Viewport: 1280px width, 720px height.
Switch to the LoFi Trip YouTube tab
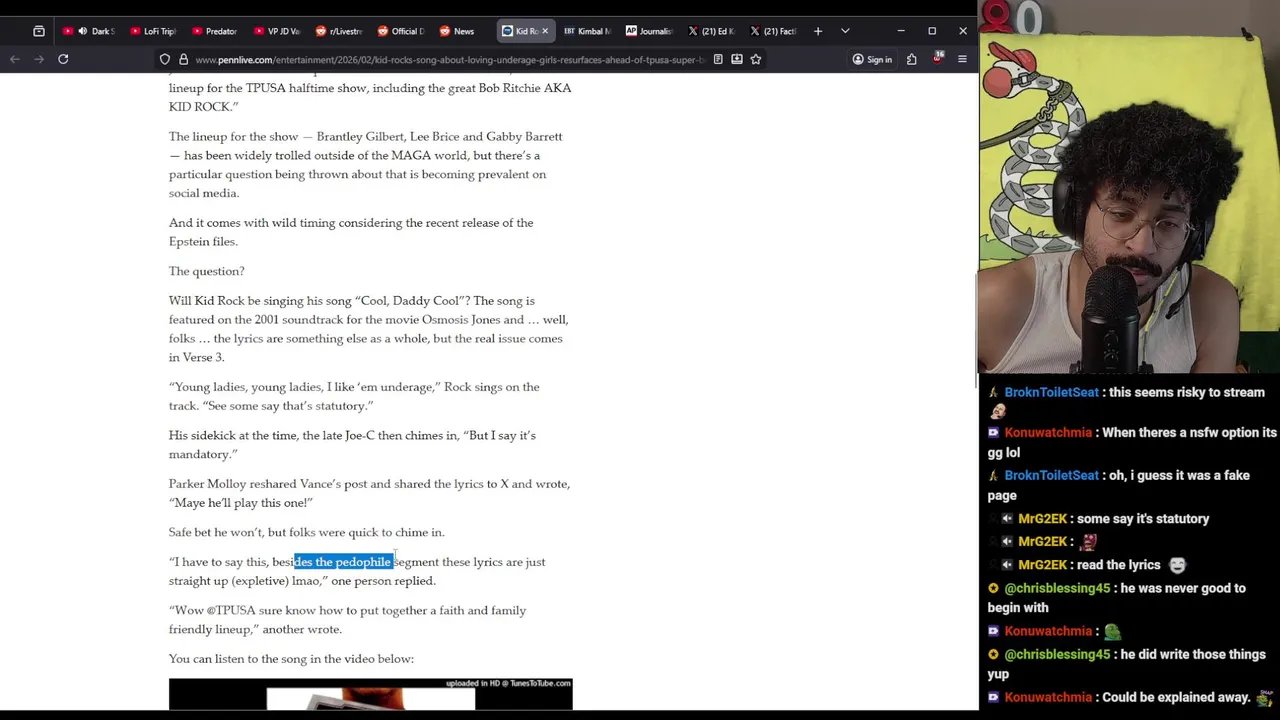click(152, 31)
